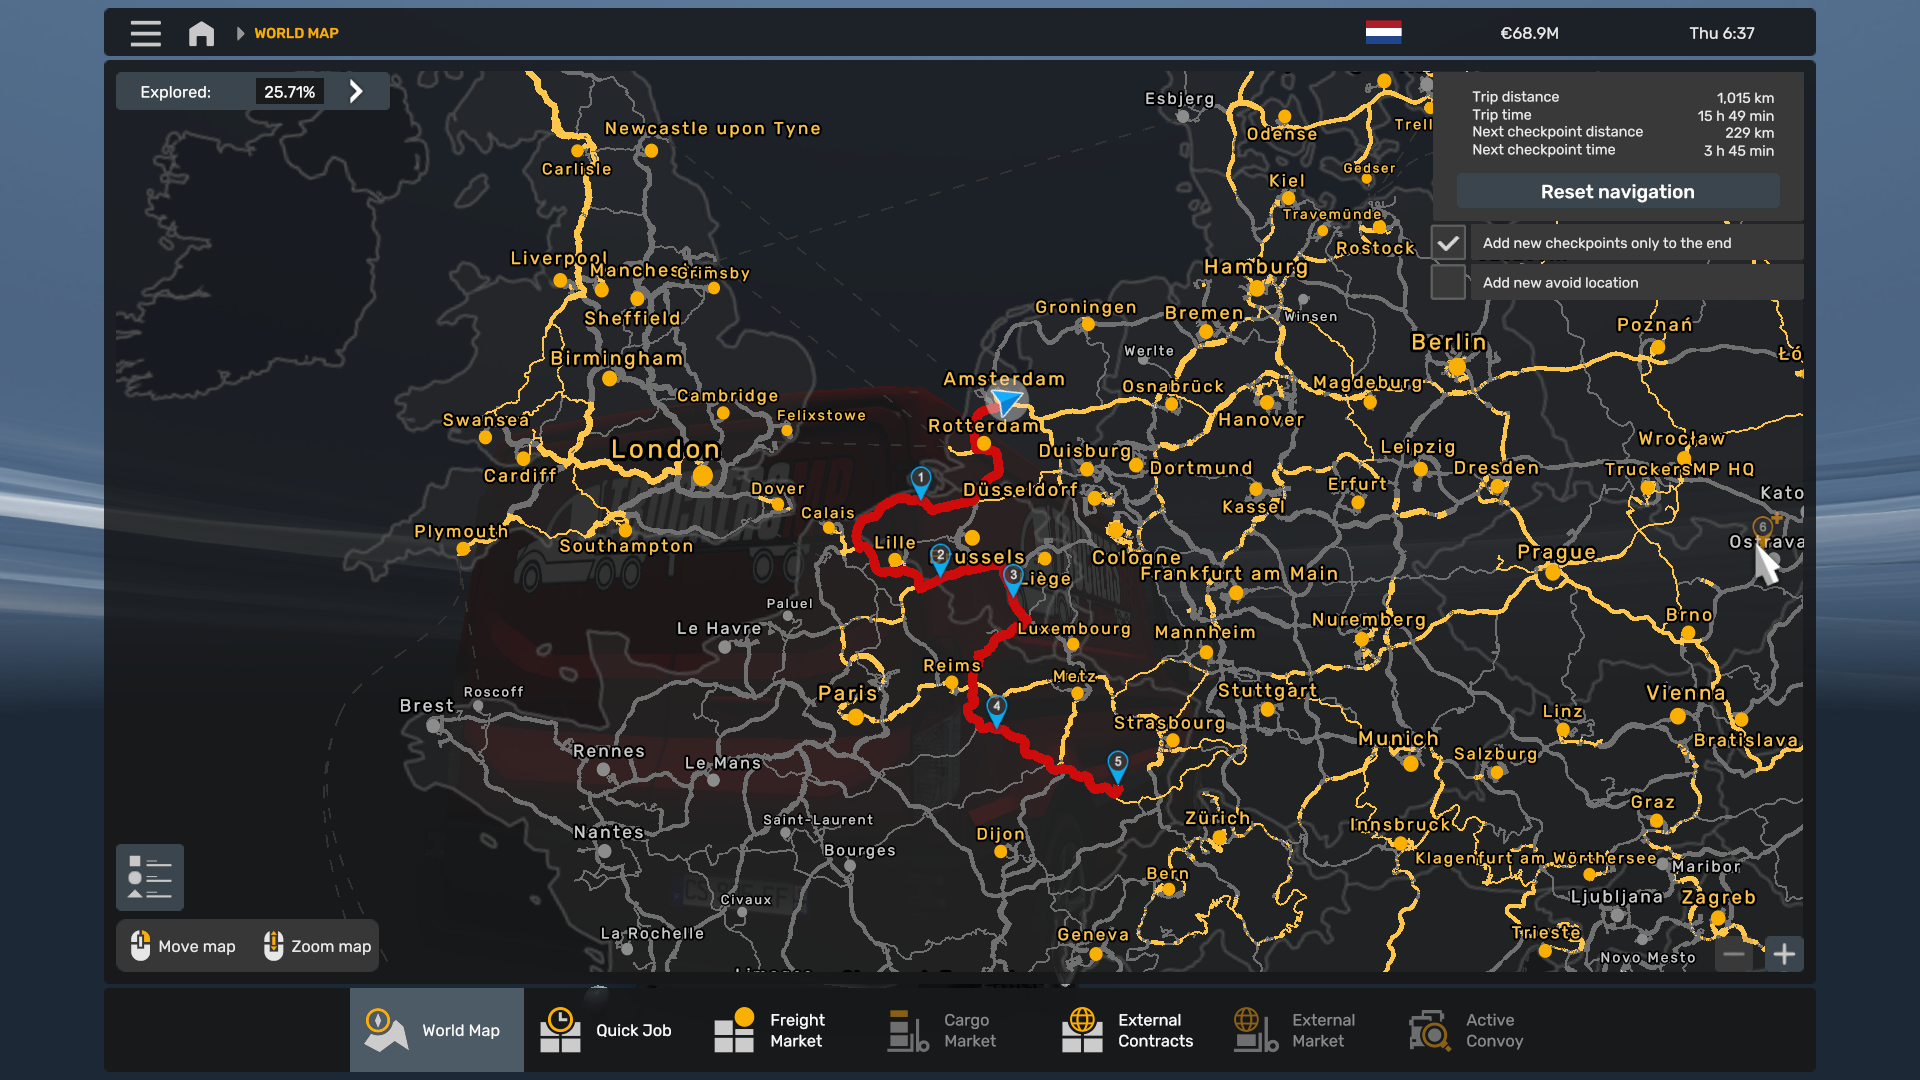Open the map legend icon
Screen dimensions: 1920x1080
click(x=150, y=877)
